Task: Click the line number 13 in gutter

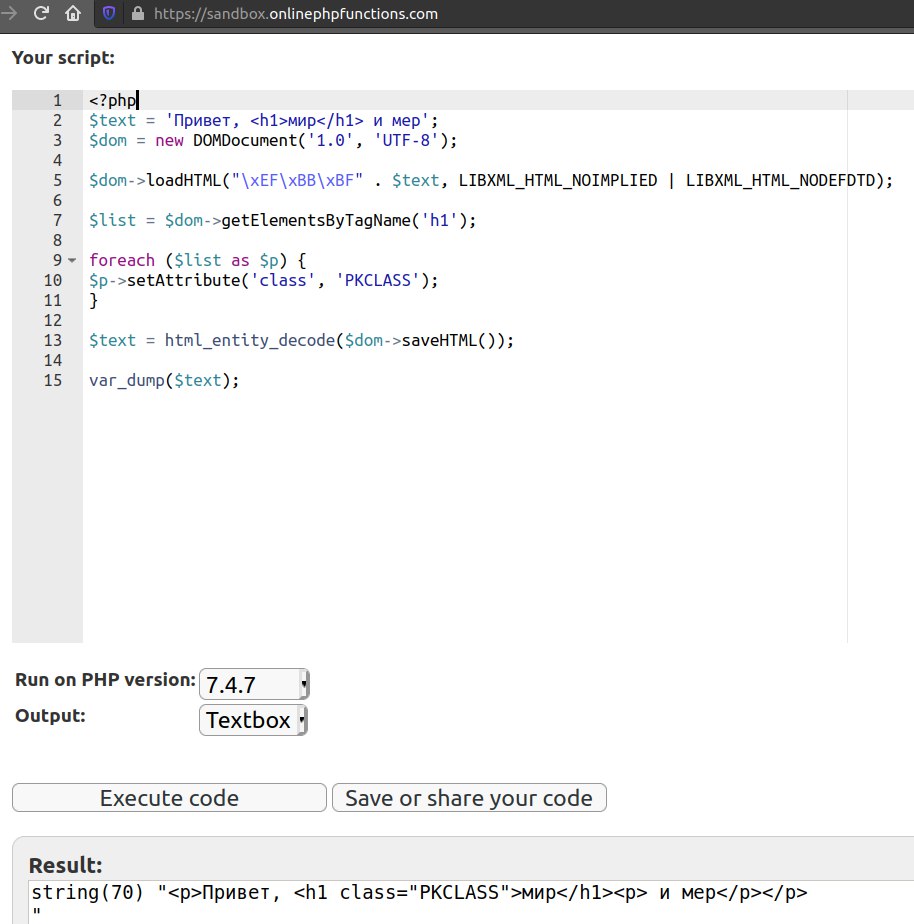Action: [53, 340]
